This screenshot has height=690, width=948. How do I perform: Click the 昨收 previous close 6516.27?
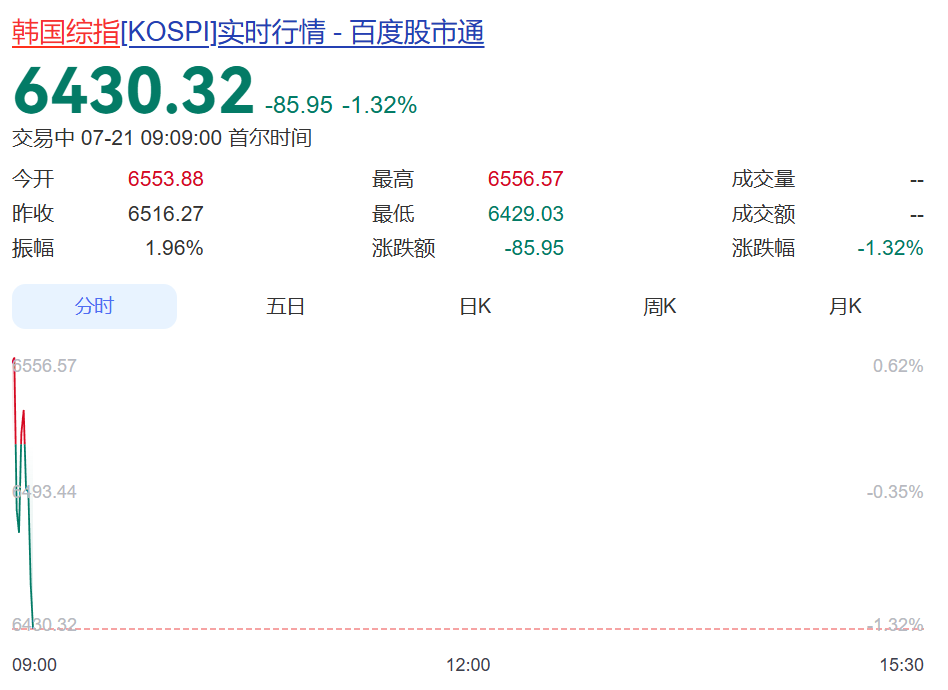point(166,213)
